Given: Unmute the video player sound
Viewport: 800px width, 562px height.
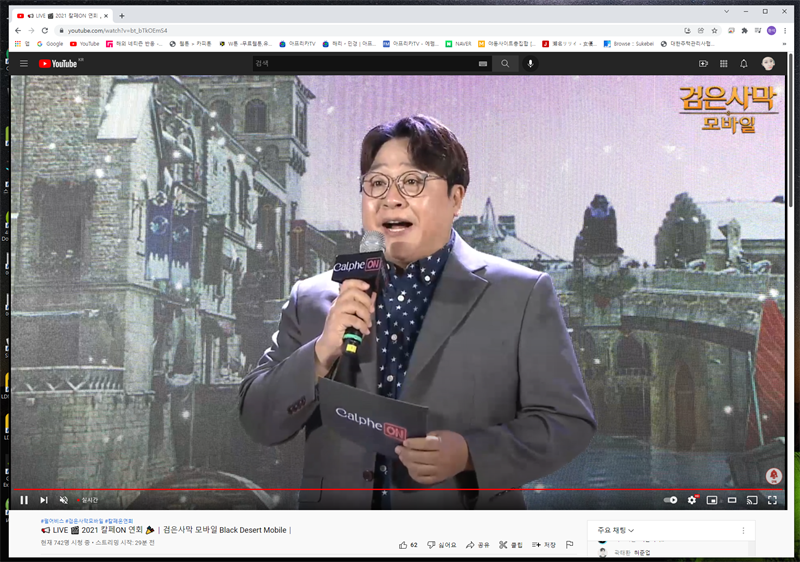Looking at the screenshot, I should (x=64, y=500).
